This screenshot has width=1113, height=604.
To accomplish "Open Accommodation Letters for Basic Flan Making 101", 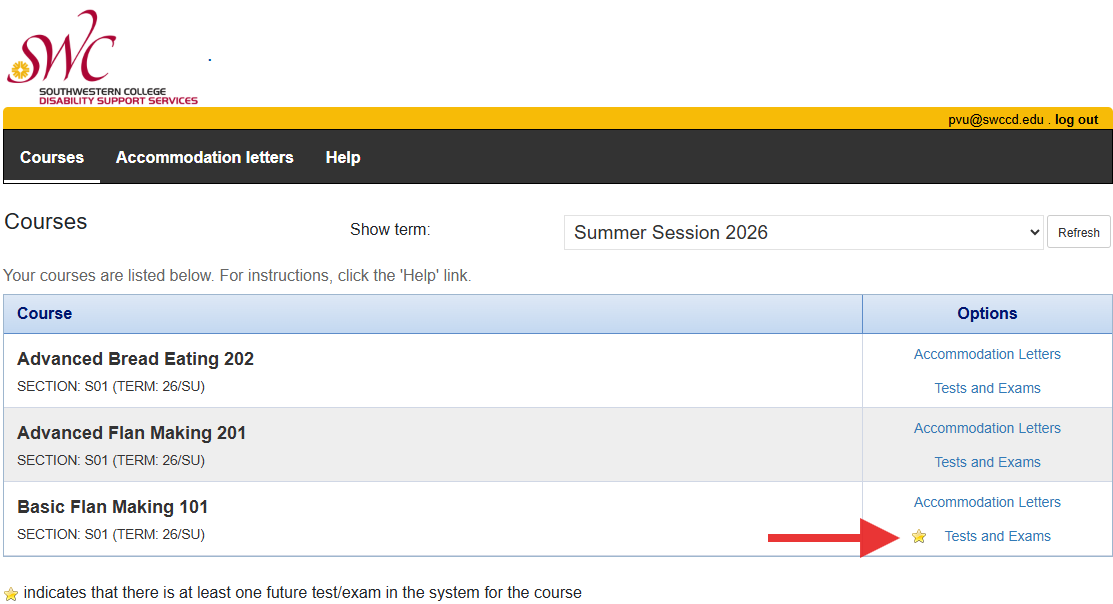I will [x=987, y=502].
